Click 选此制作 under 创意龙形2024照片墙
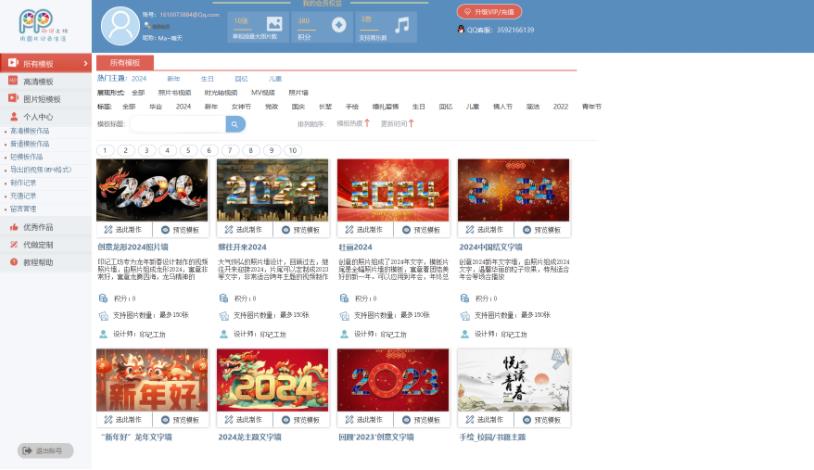The height and width of the screenshot is (470, 814). (x=124, y=230)
